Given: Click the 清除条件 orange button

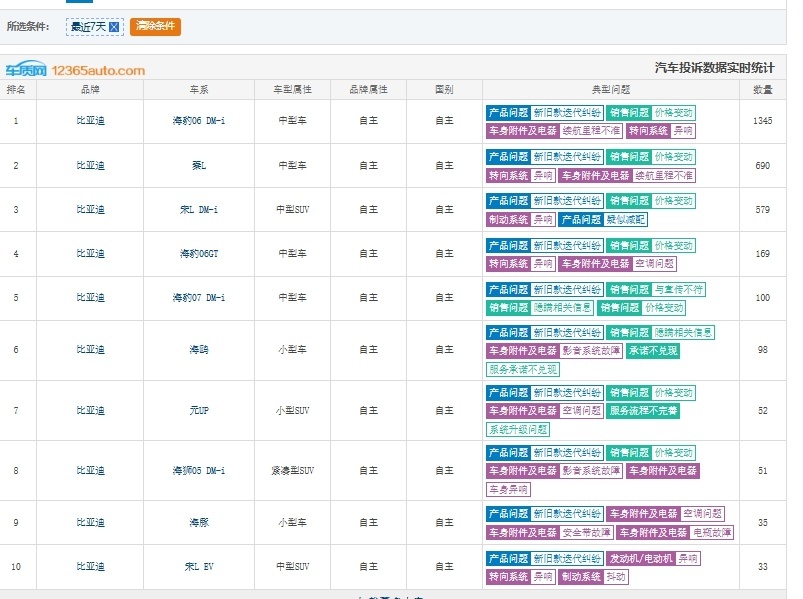Looking at the screenshot, I should pos(156,27).
